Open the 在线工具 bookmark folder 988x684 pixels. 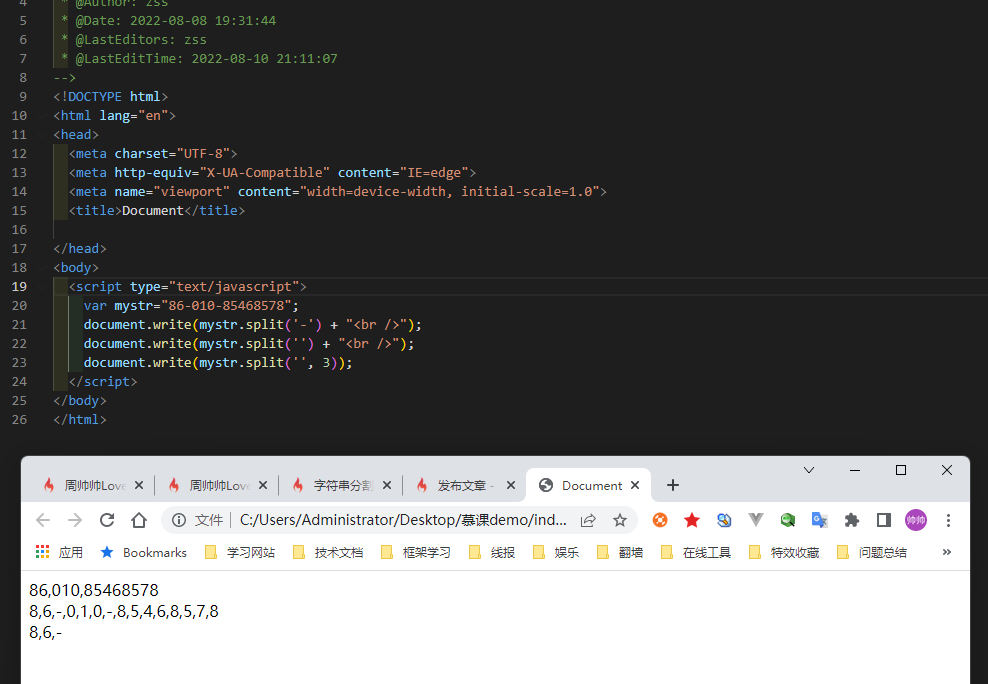point(696,552)
